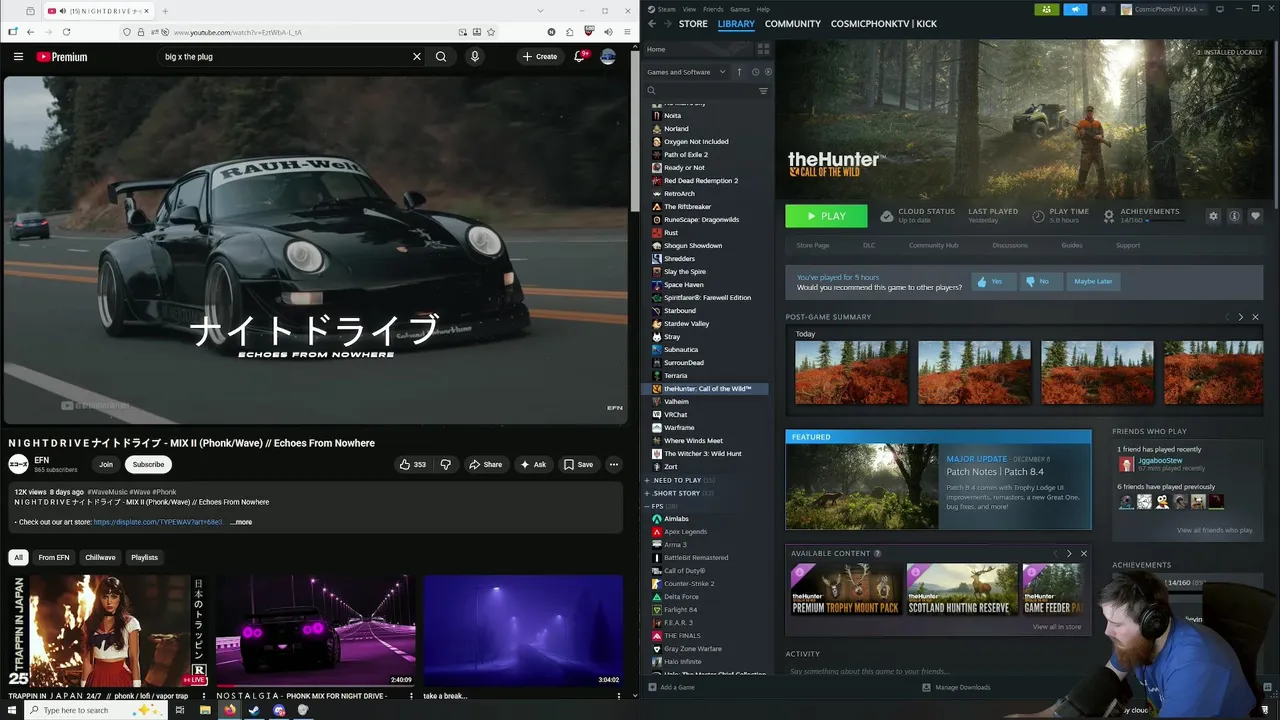This screenshot has height=720, width=1280.
Task: Select the Chillwave filter chip
Action: [100, 557]
